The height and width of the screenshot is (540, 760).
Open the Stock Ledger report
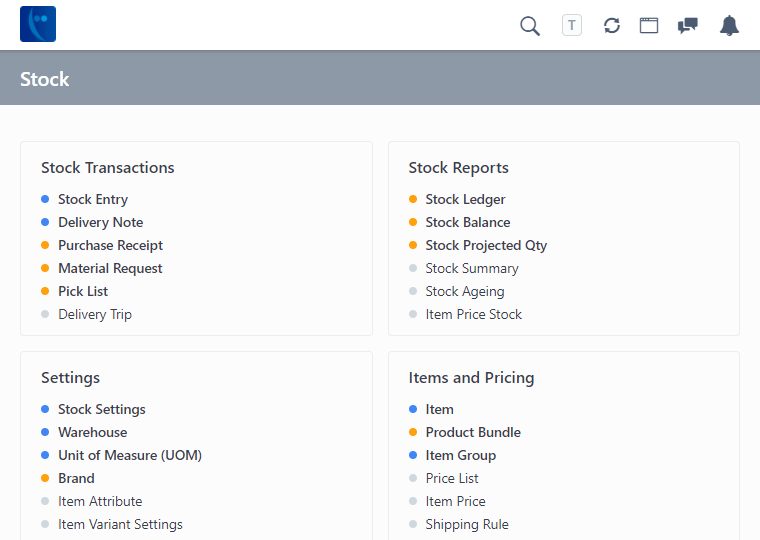(x=465, y=199)
